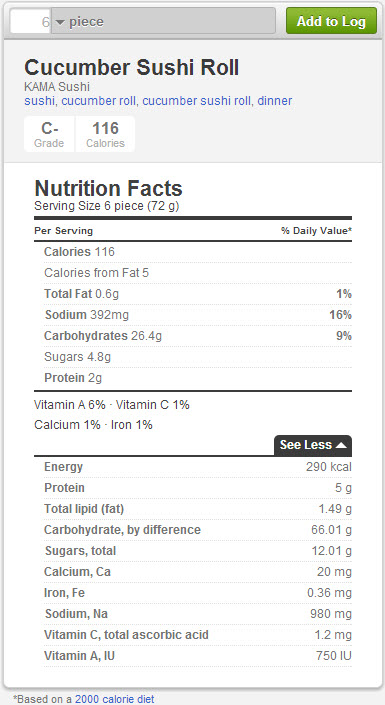Click the dropdown arrow beside piece
This screenshot has height=705, width=385.
click(x=60, y=22)
